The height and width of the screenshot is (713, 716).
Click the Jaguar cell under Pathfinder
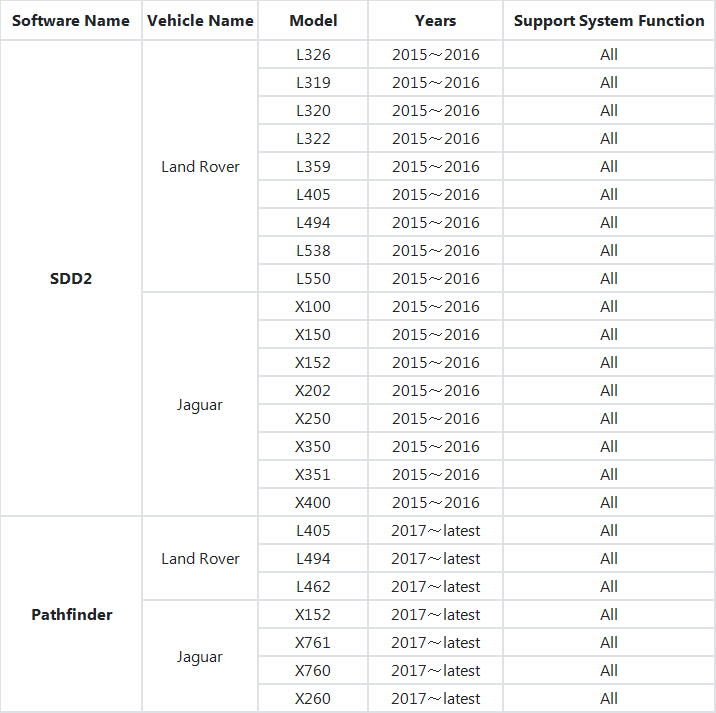[x=200, y=657]
